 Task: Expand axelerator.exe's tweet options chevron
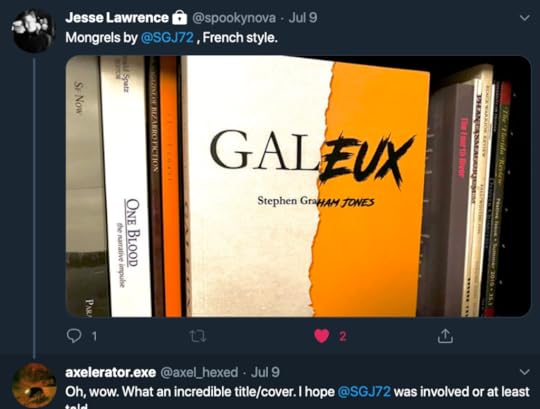524,372
